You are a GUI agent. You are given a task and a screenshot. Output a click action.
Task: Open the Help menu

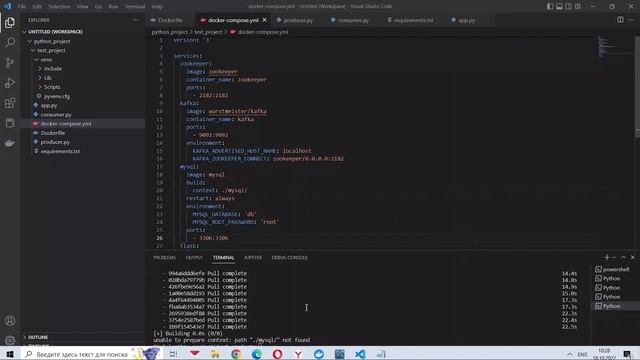157,7
